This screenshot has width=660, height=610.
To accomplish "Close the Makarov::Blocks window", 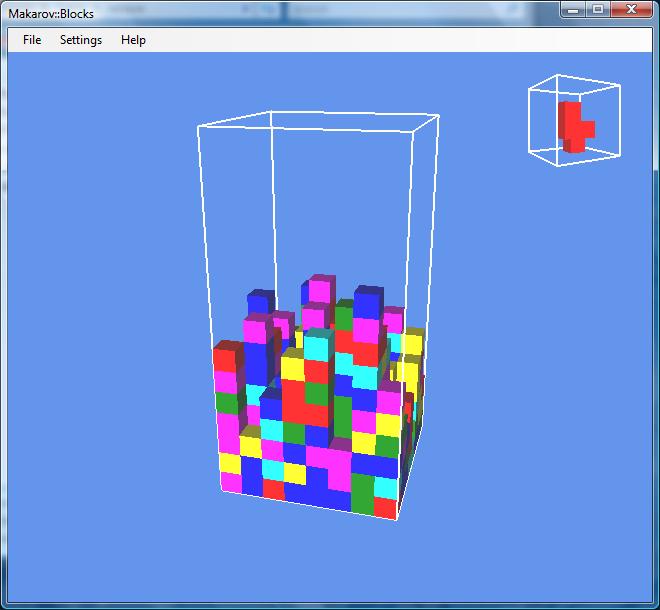I will click(x=631, y=10).
